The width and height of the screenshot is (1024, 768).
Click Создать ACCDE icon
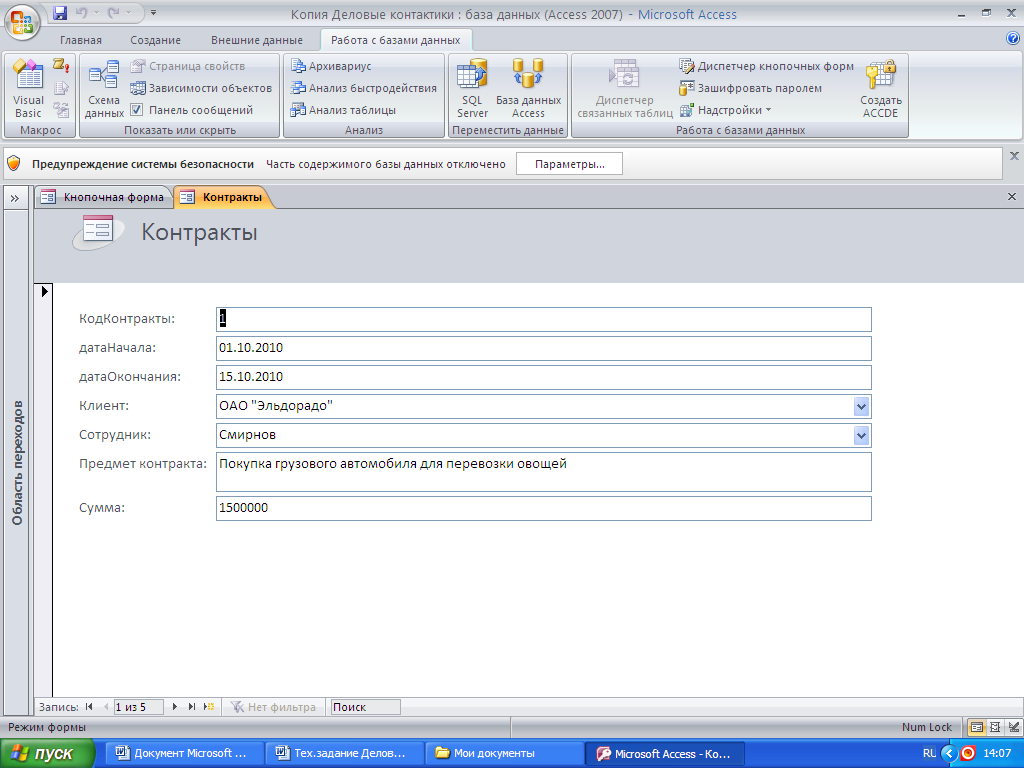pyautogui.click(x=880, y=88)
